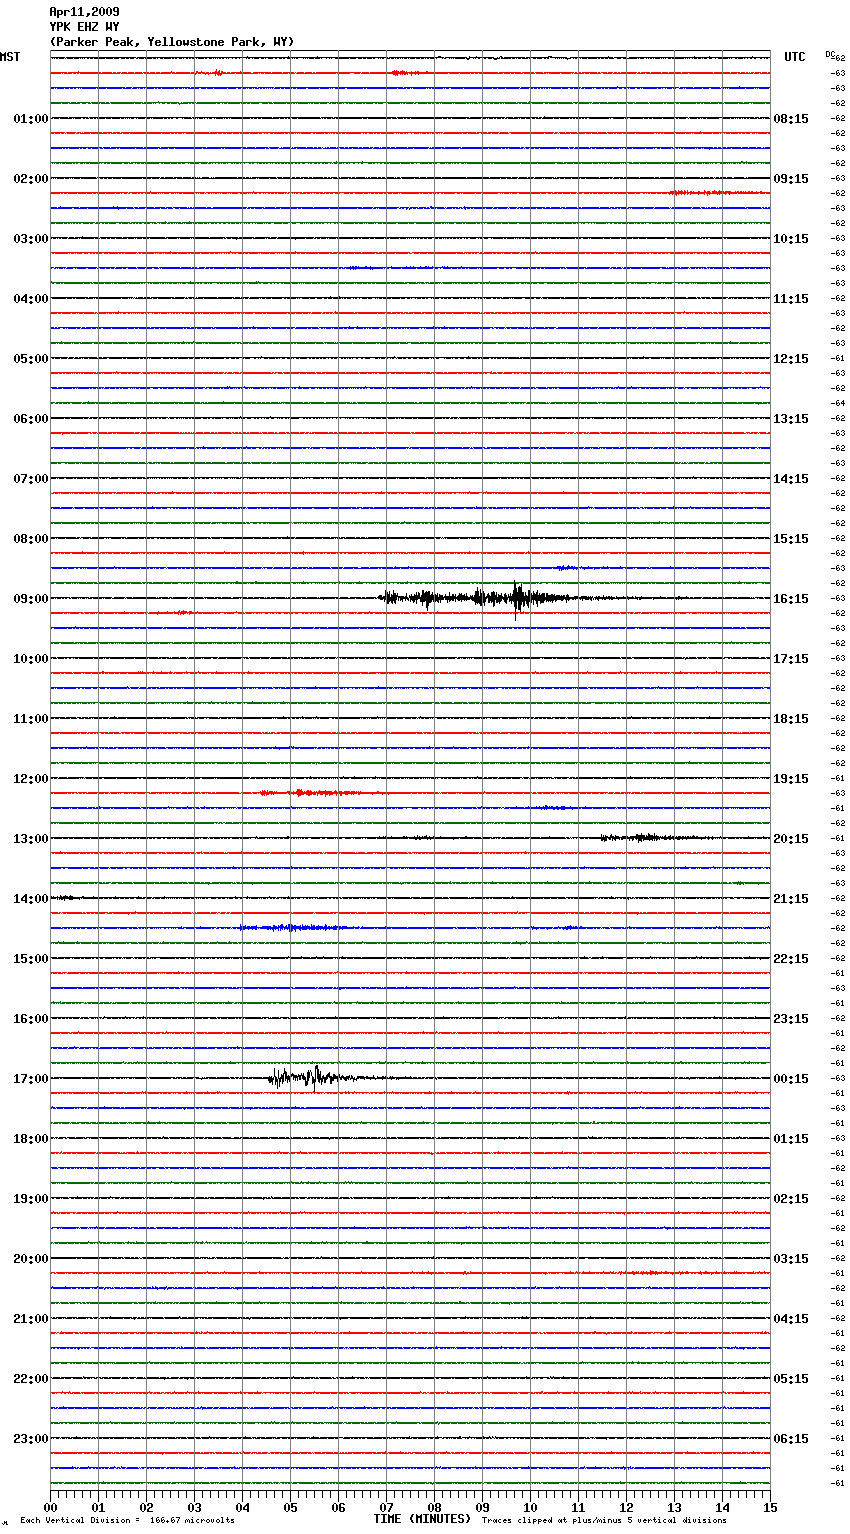The image size is (850, 1534).
Task: Click the 00 minute tick label on the axis
Action: (x=50, y=1507)
